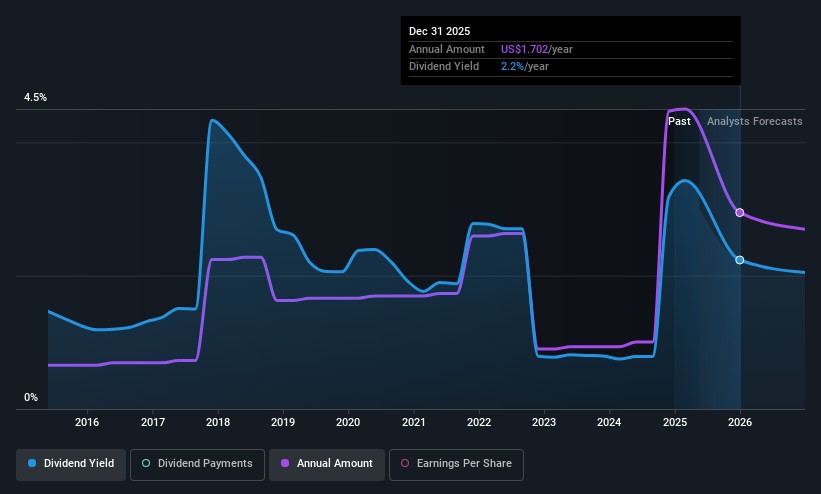Enable the Dividend Payments series
The image size is (821, 494).
[197, 464]
